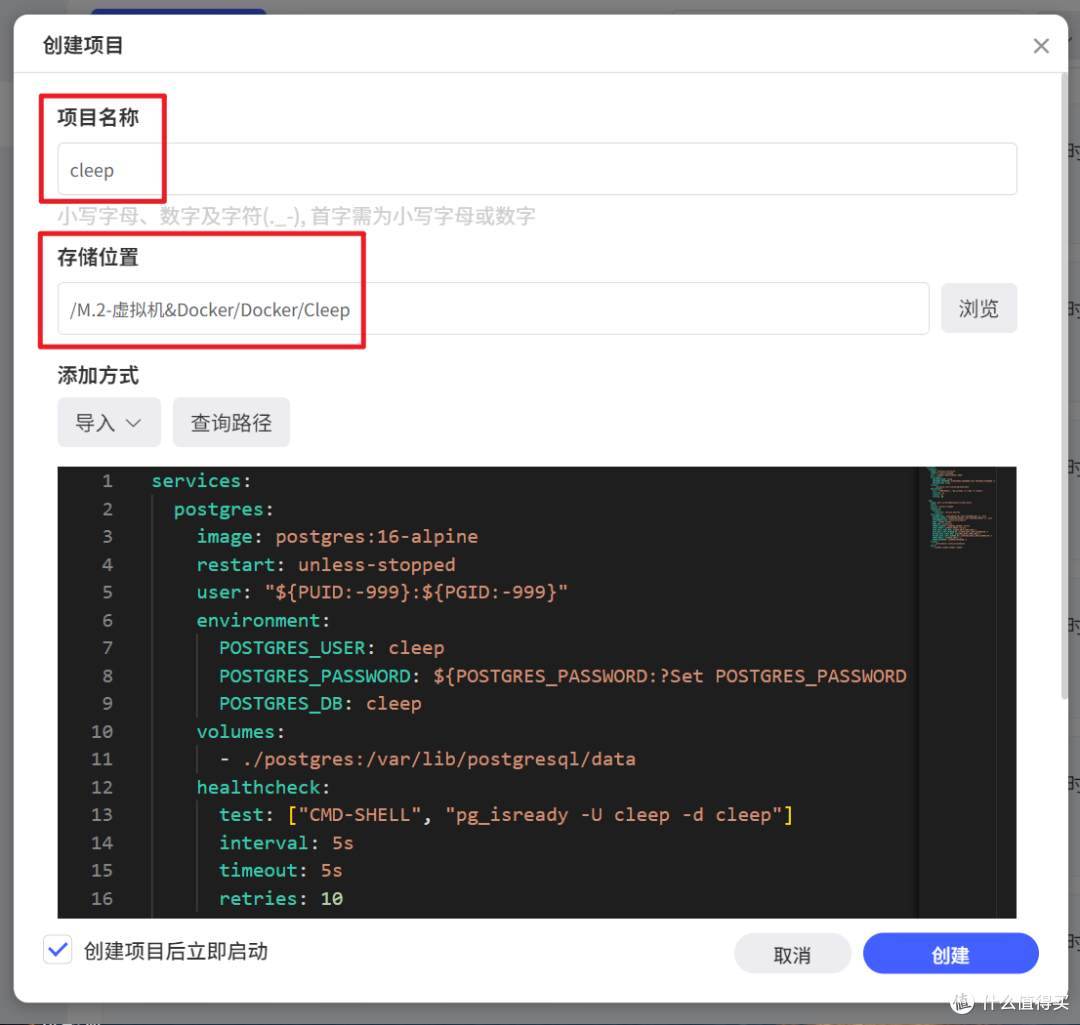Click line 'POSTGRES_USER: cleep'

click(x=331, y=648)
